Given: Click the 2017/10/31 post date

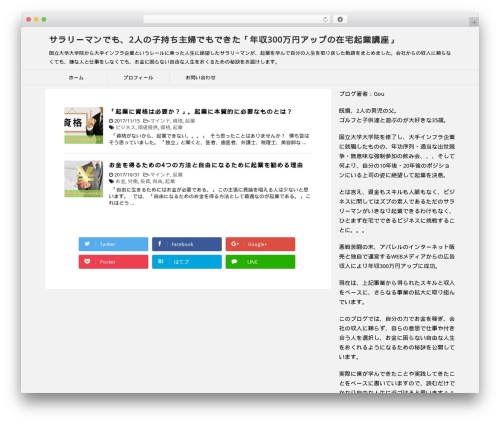Looking at the screenshot, I should [x=127, y=174].
